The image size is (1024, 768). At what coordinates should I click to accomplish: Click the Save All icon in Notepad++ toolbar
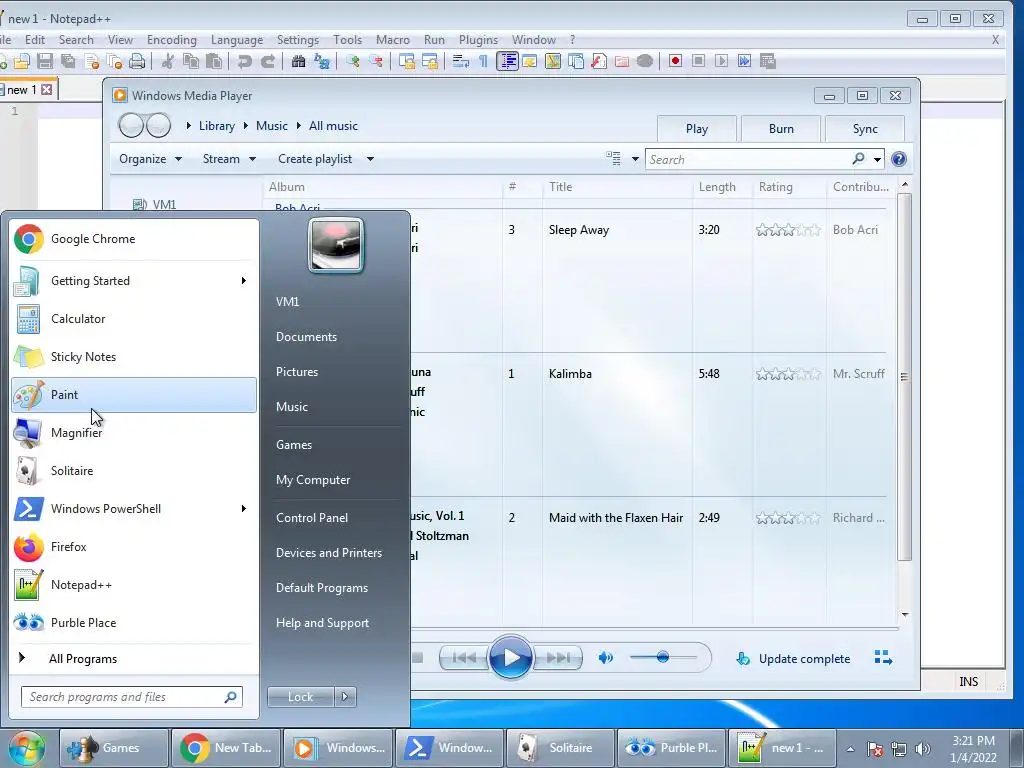tap(68, 61)
